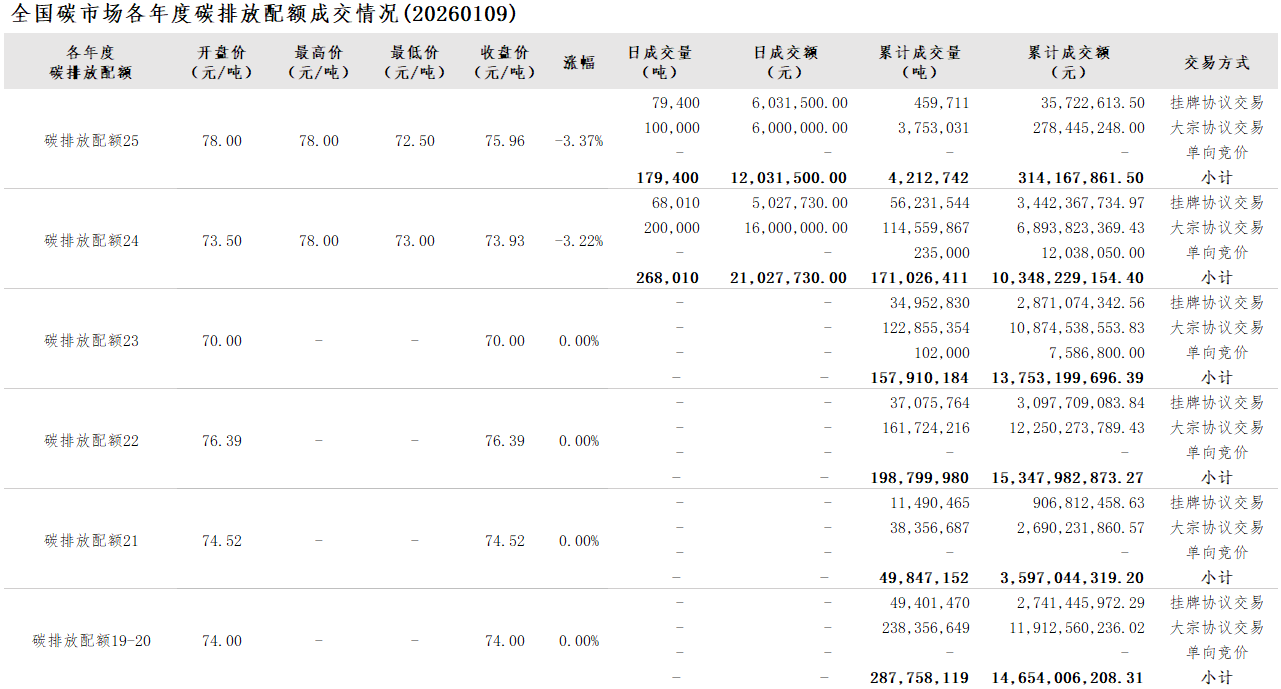1281x689 pixels.
Task: Select the -3.22% change cell
Action: coord(579,241)
